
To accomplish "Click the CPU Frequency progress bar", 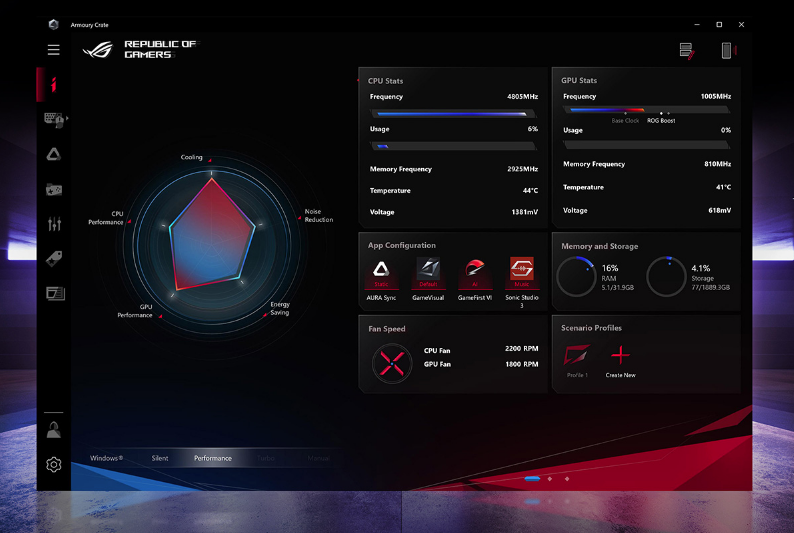I will click(453, 114).
